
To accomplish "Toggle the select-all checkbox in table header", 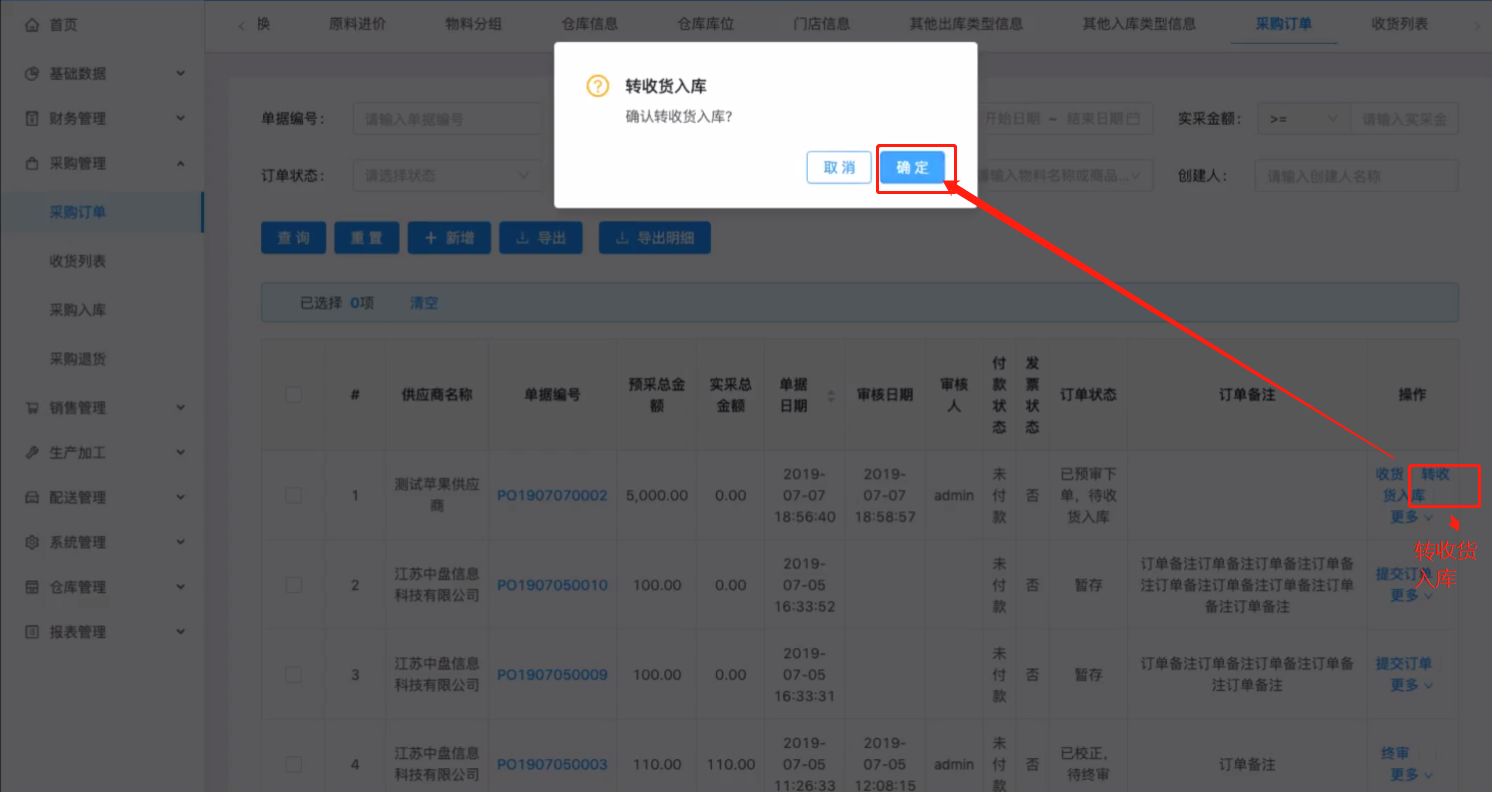I will pyautogui.click(x=294, y=395).
